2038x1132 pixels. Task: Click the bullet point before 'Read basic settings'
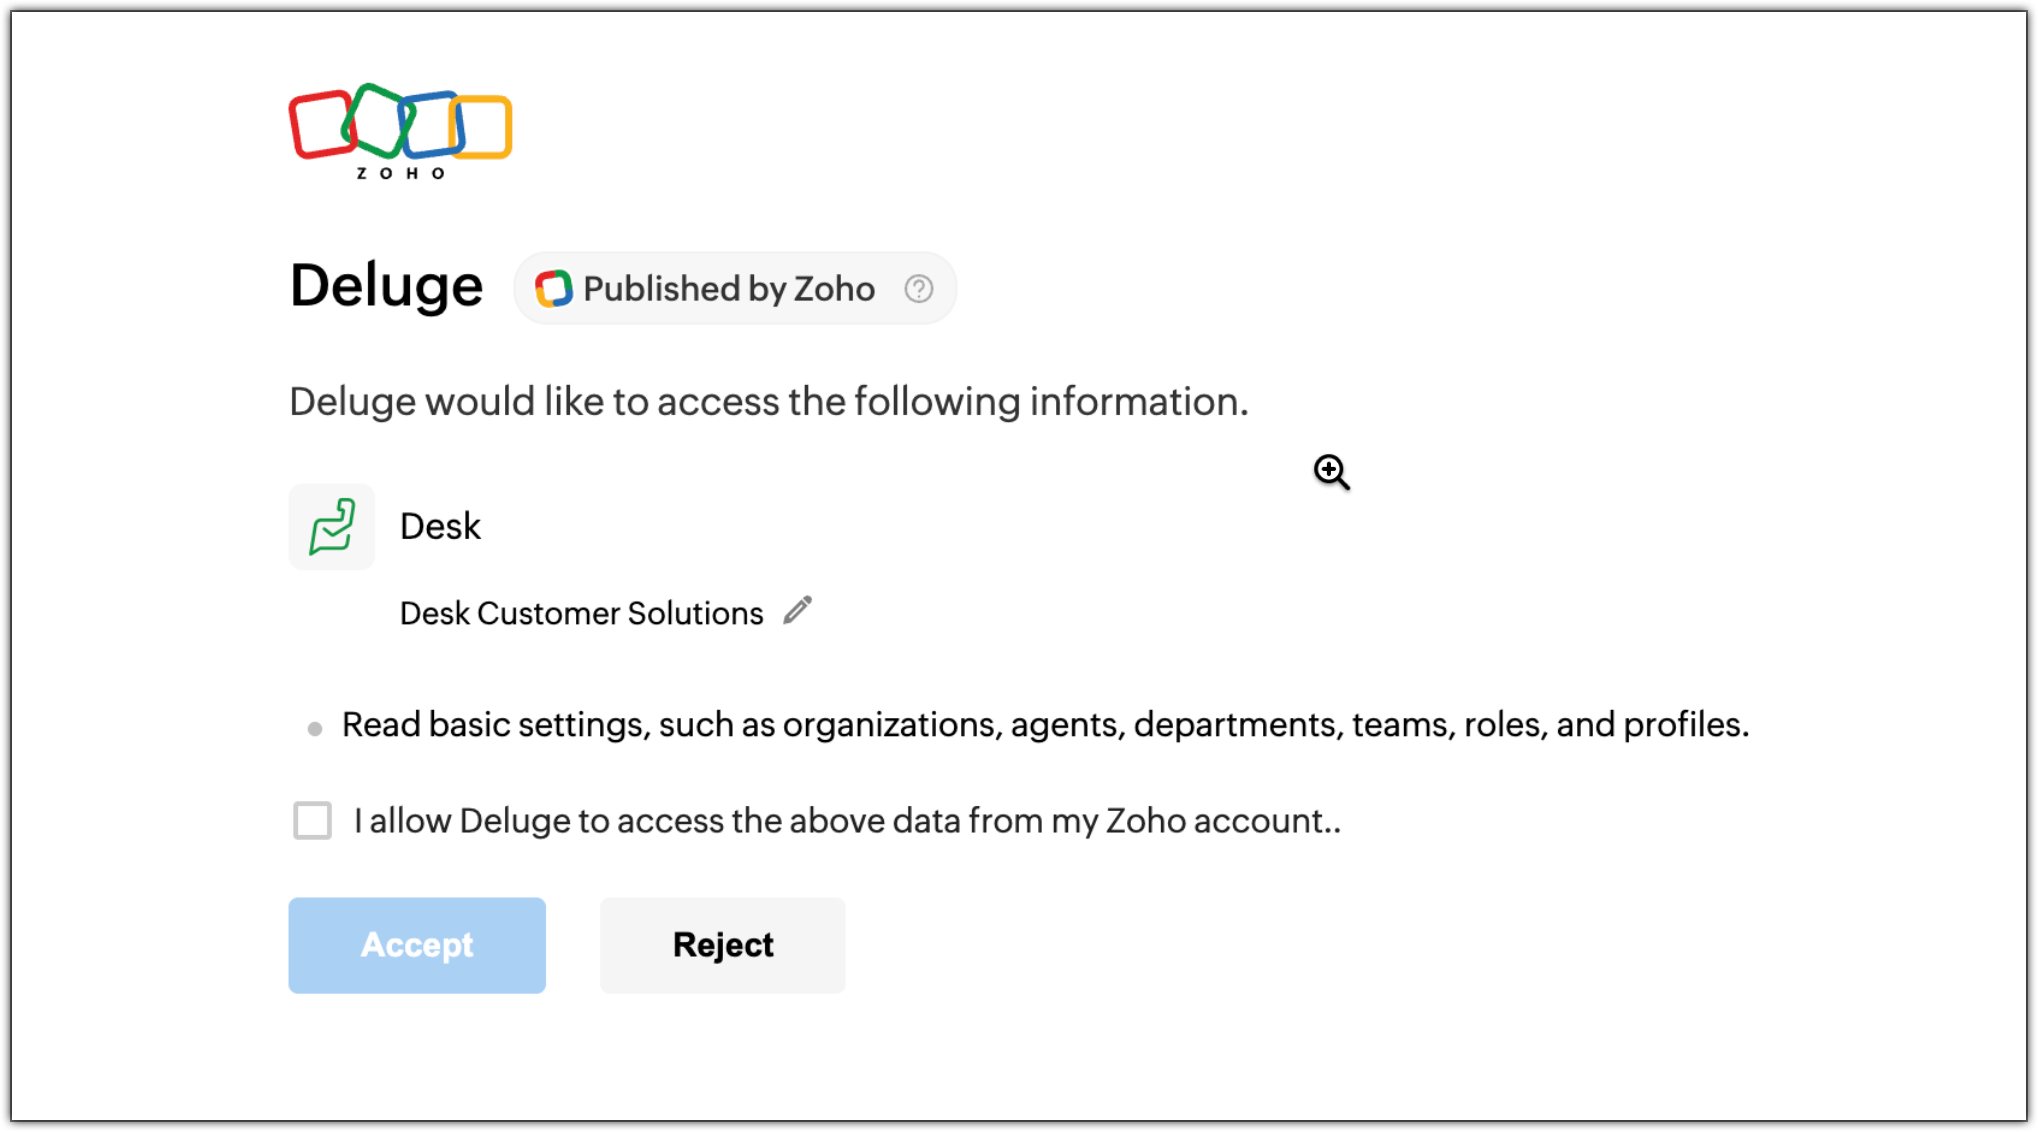coord(315,729)
